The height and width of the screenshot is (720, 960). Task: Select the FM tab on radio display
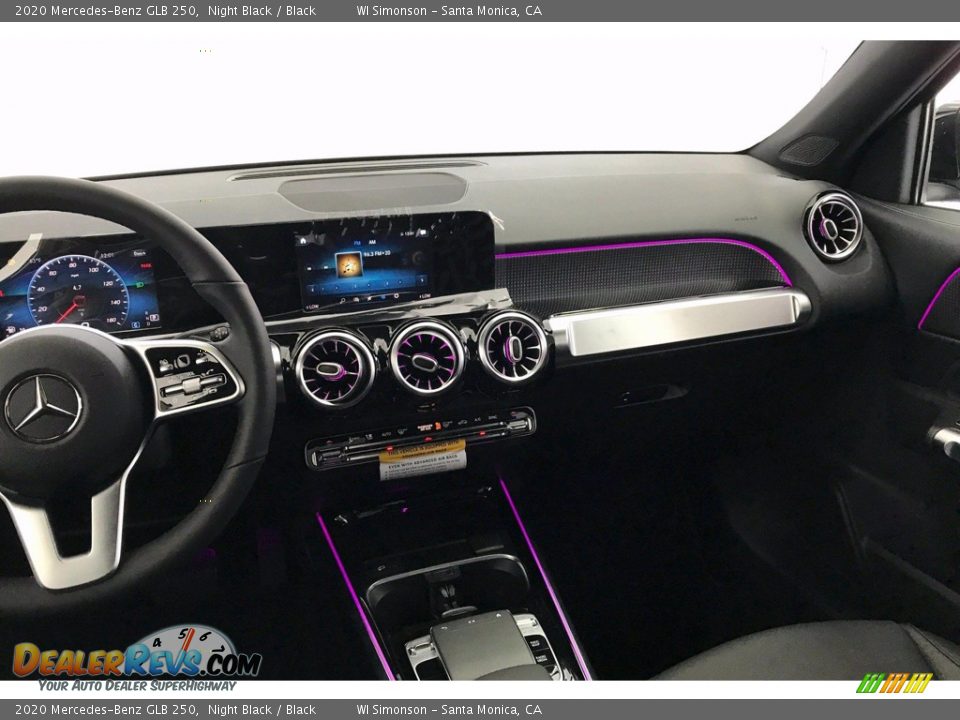tap(357, 242)
